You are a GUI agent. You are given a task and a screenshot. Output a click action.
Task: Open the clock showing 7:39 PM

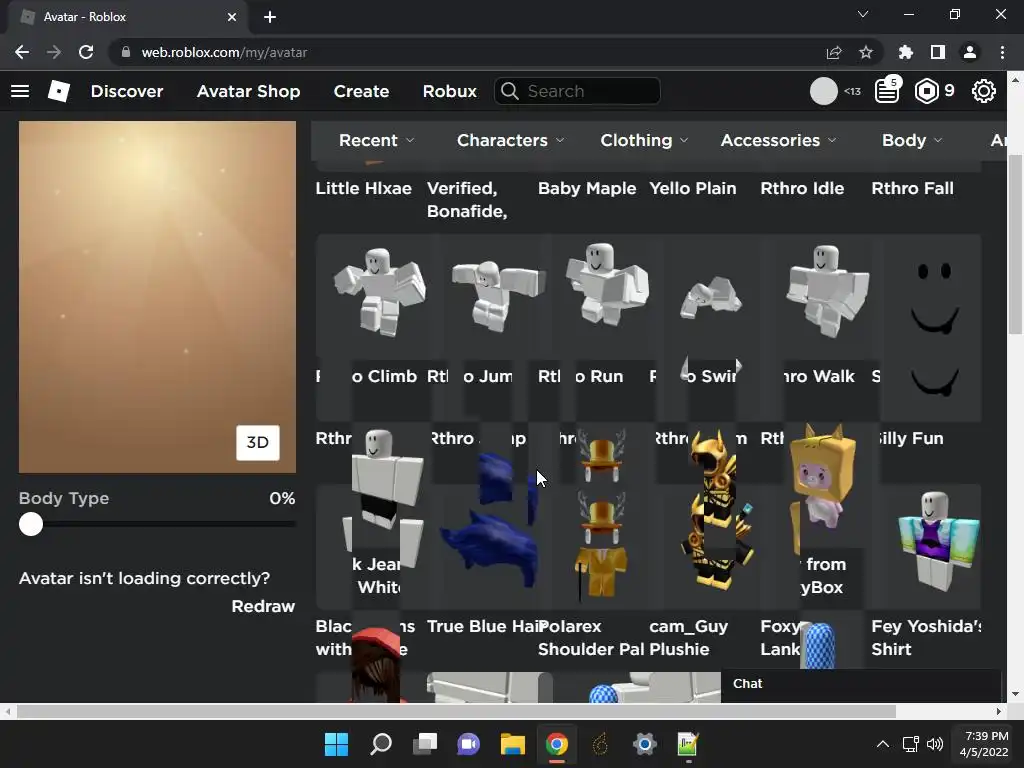pos(984,744)
